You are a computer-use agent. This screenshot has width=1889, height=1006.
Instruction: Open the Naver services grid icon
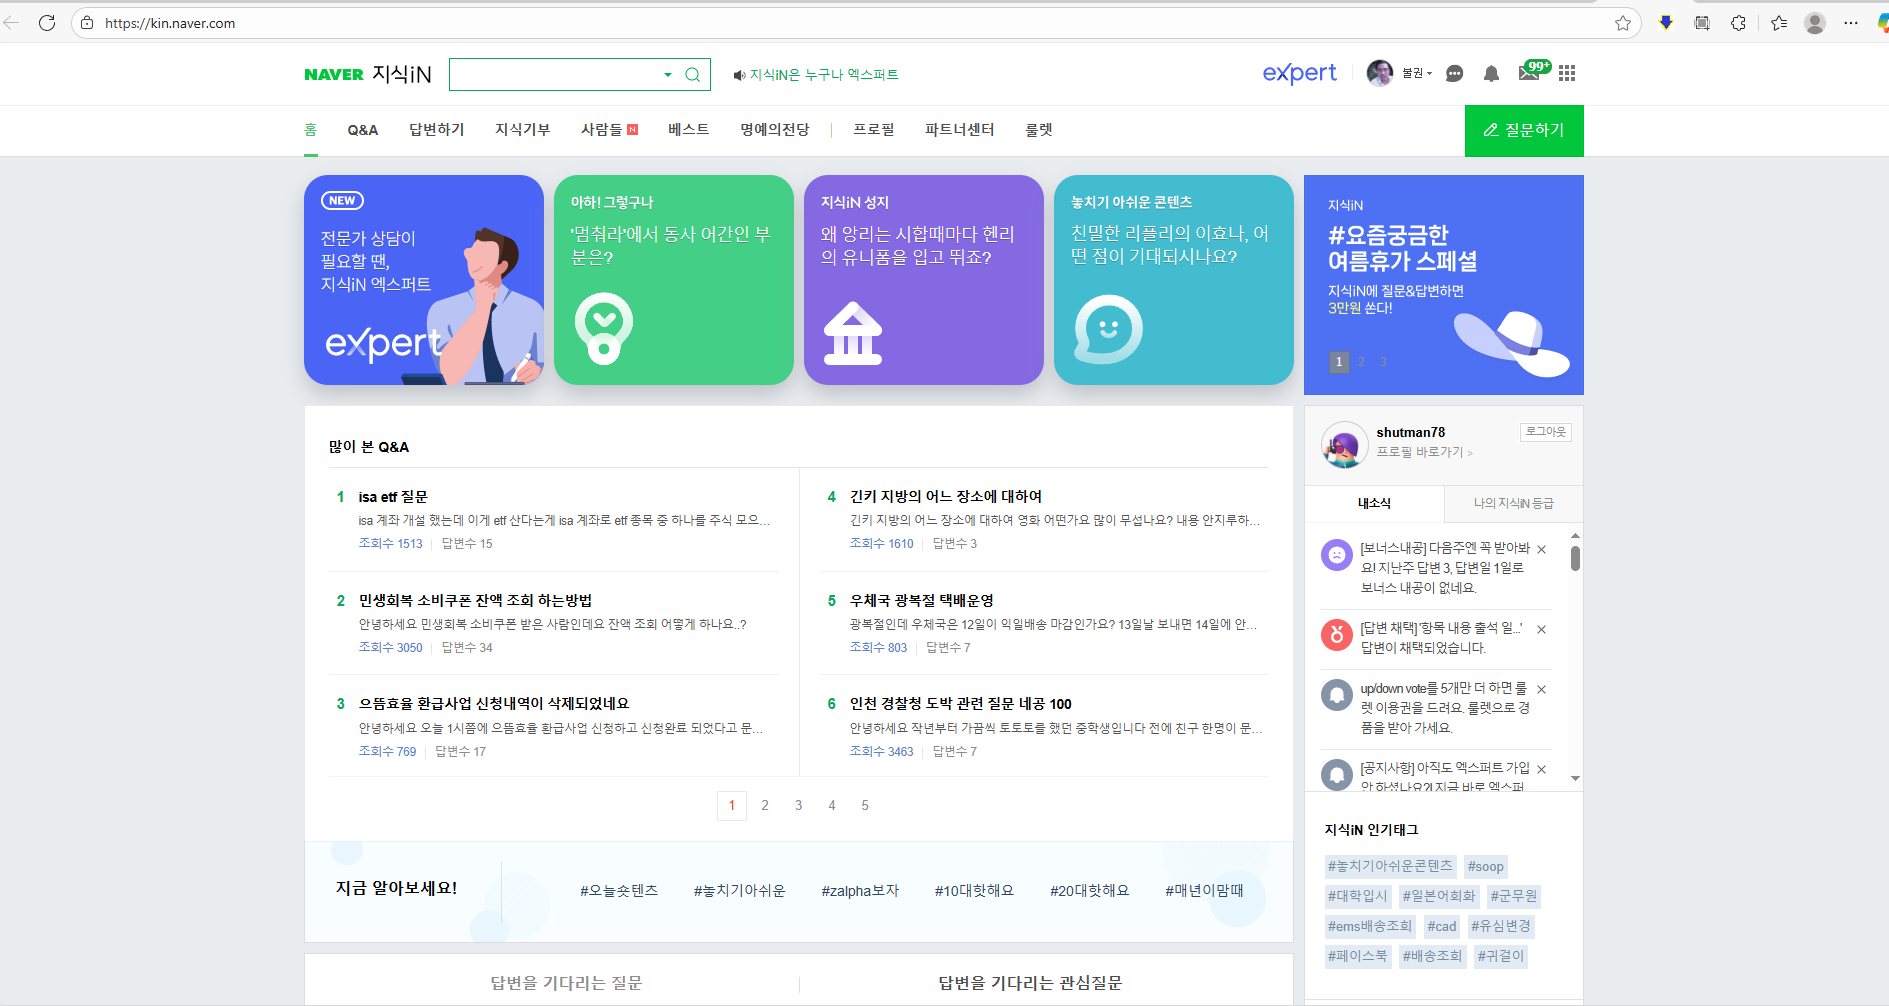1567,73
